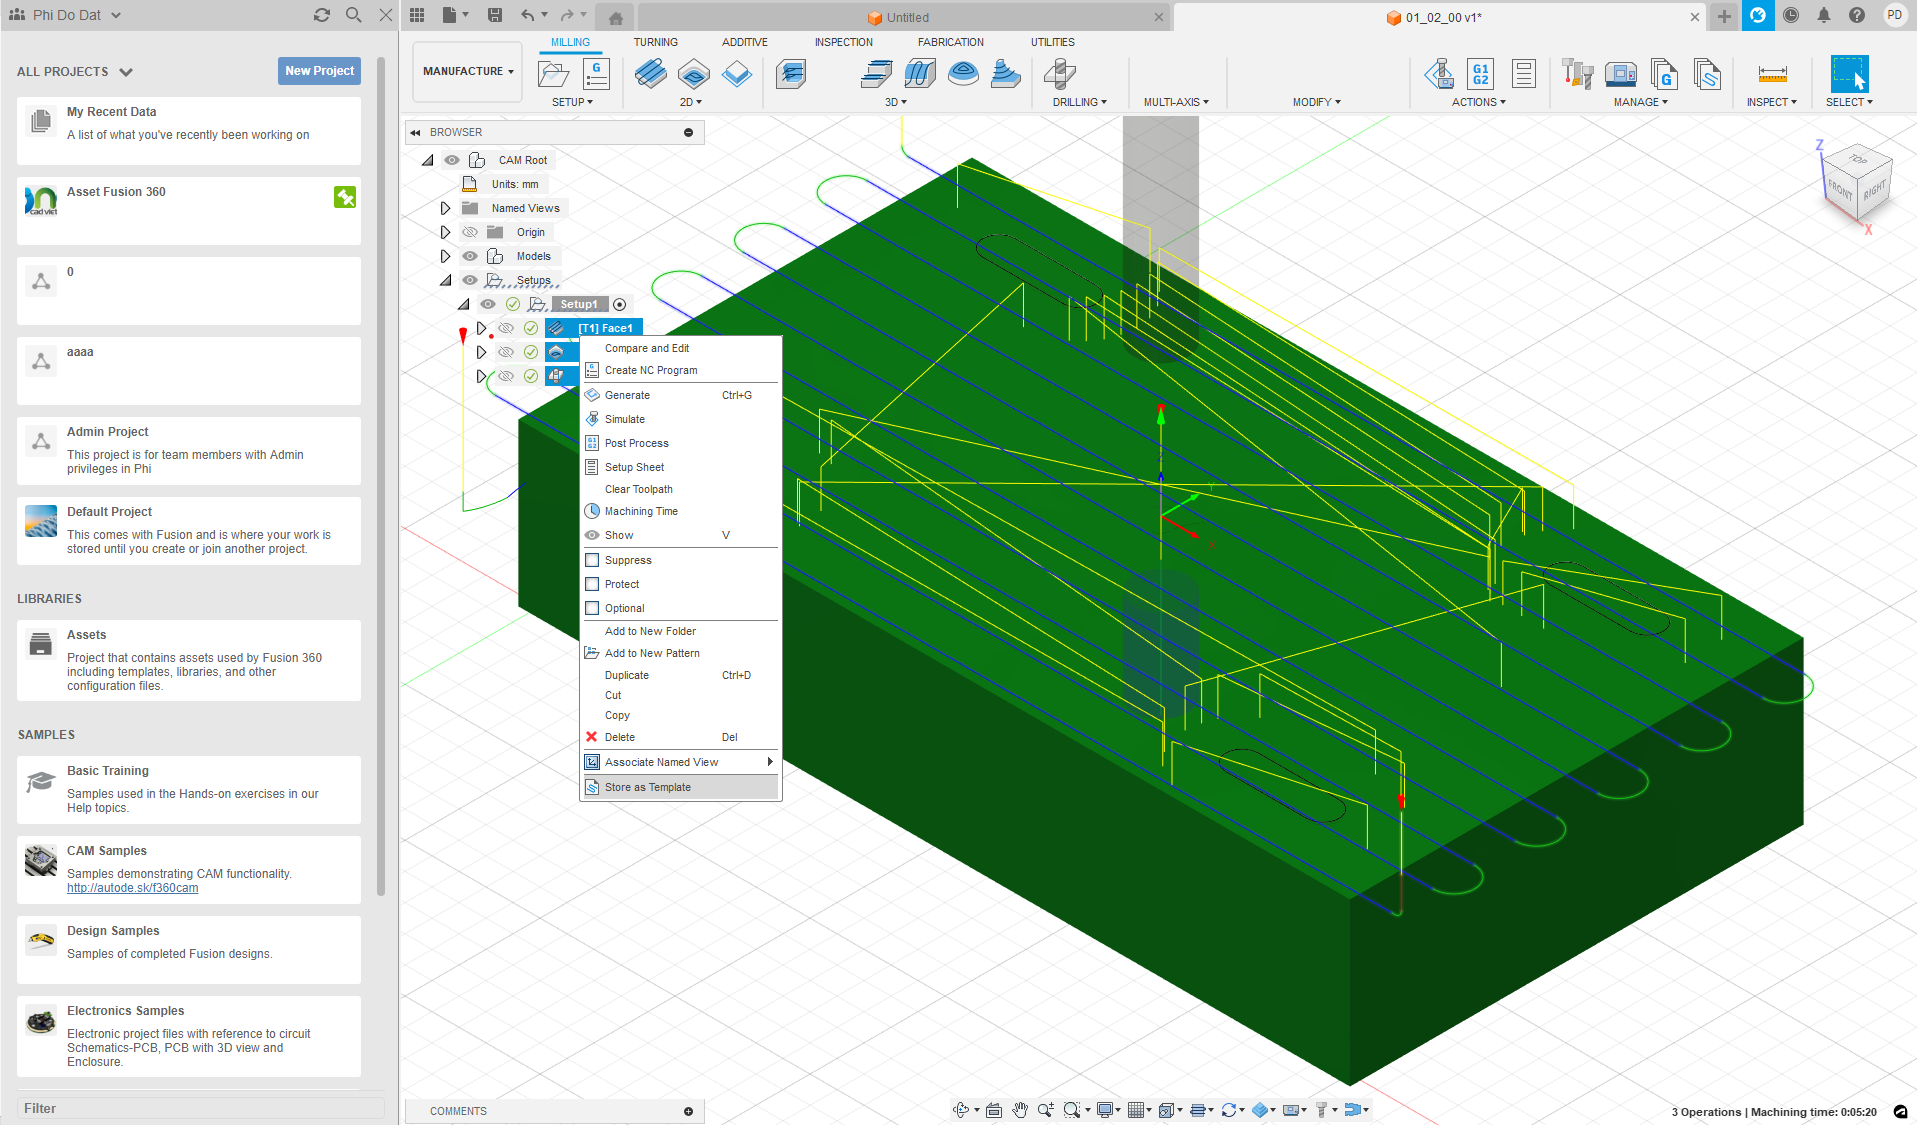This screenshot has height=1125, width=1917.
Task: Open the Drilling tool icon
Action: click(1059, 74)
